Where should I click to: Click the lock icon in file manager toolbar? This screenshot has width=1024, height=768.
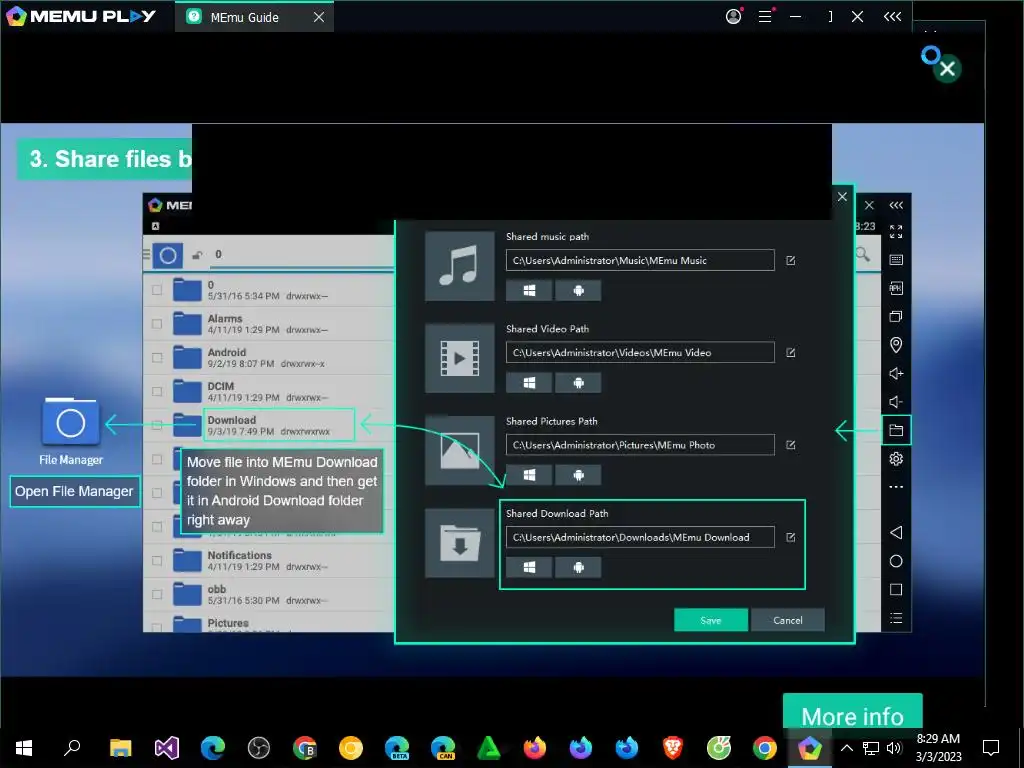(x=197, y=255)
